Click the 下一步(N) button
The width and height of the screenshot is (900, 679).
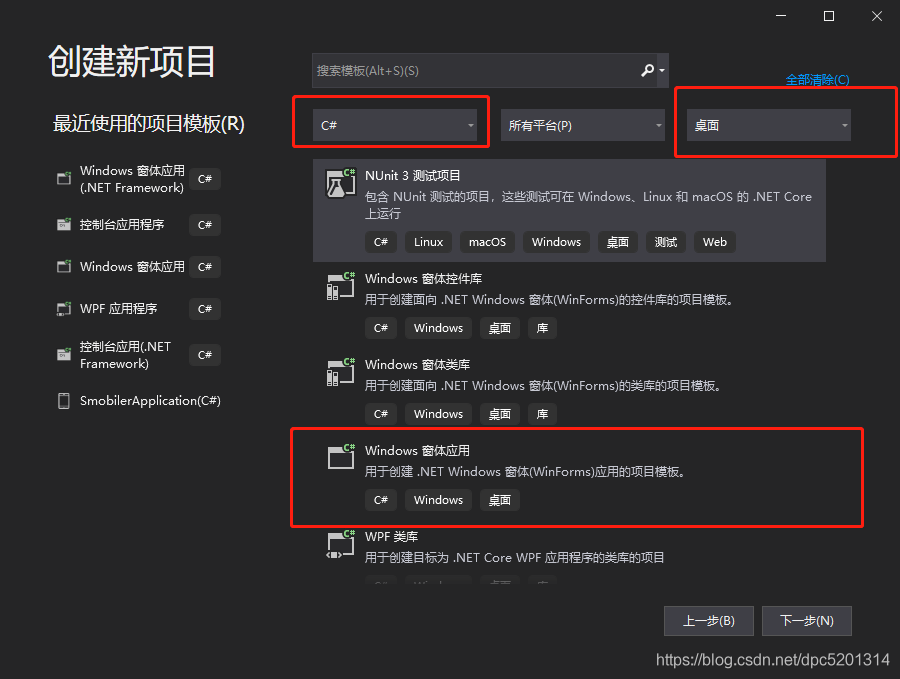click(x=806, y=621)
